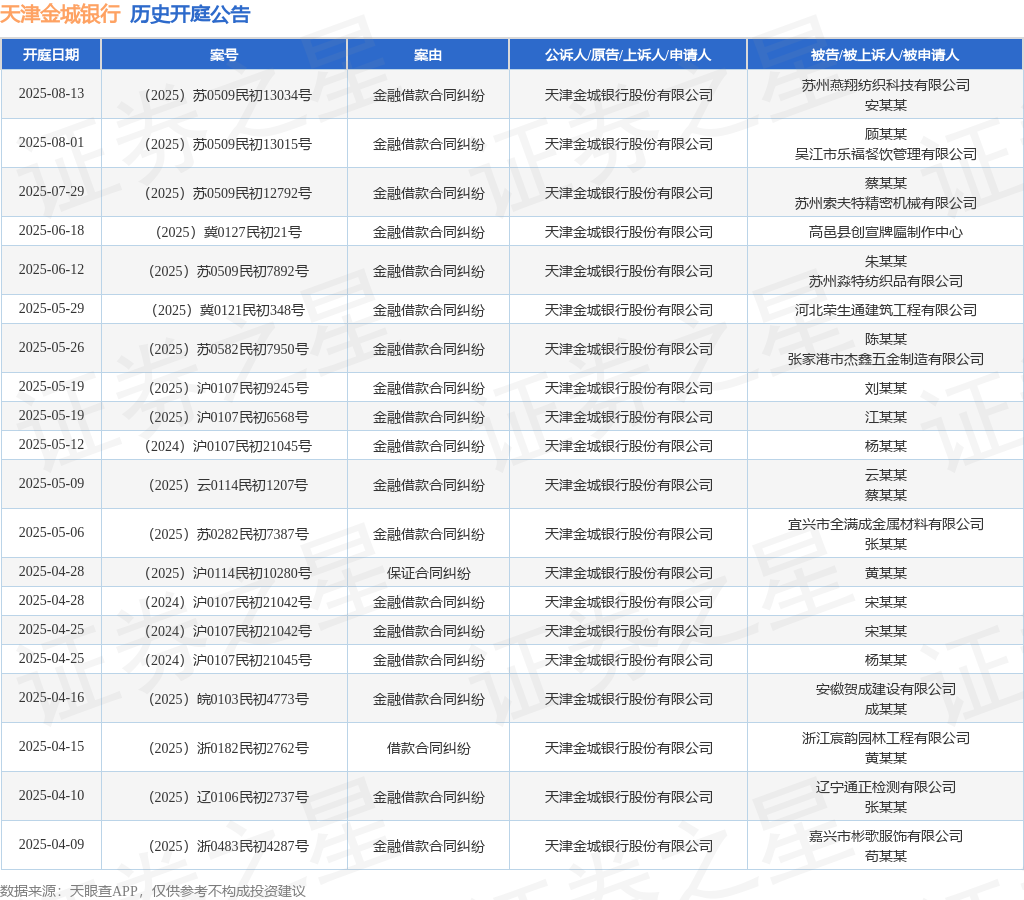Image resolution: width=1024 pixels, height=900 pixels.
Task: Select defendant 安徽贺成建设有限公司
Action: coord(886,689)
